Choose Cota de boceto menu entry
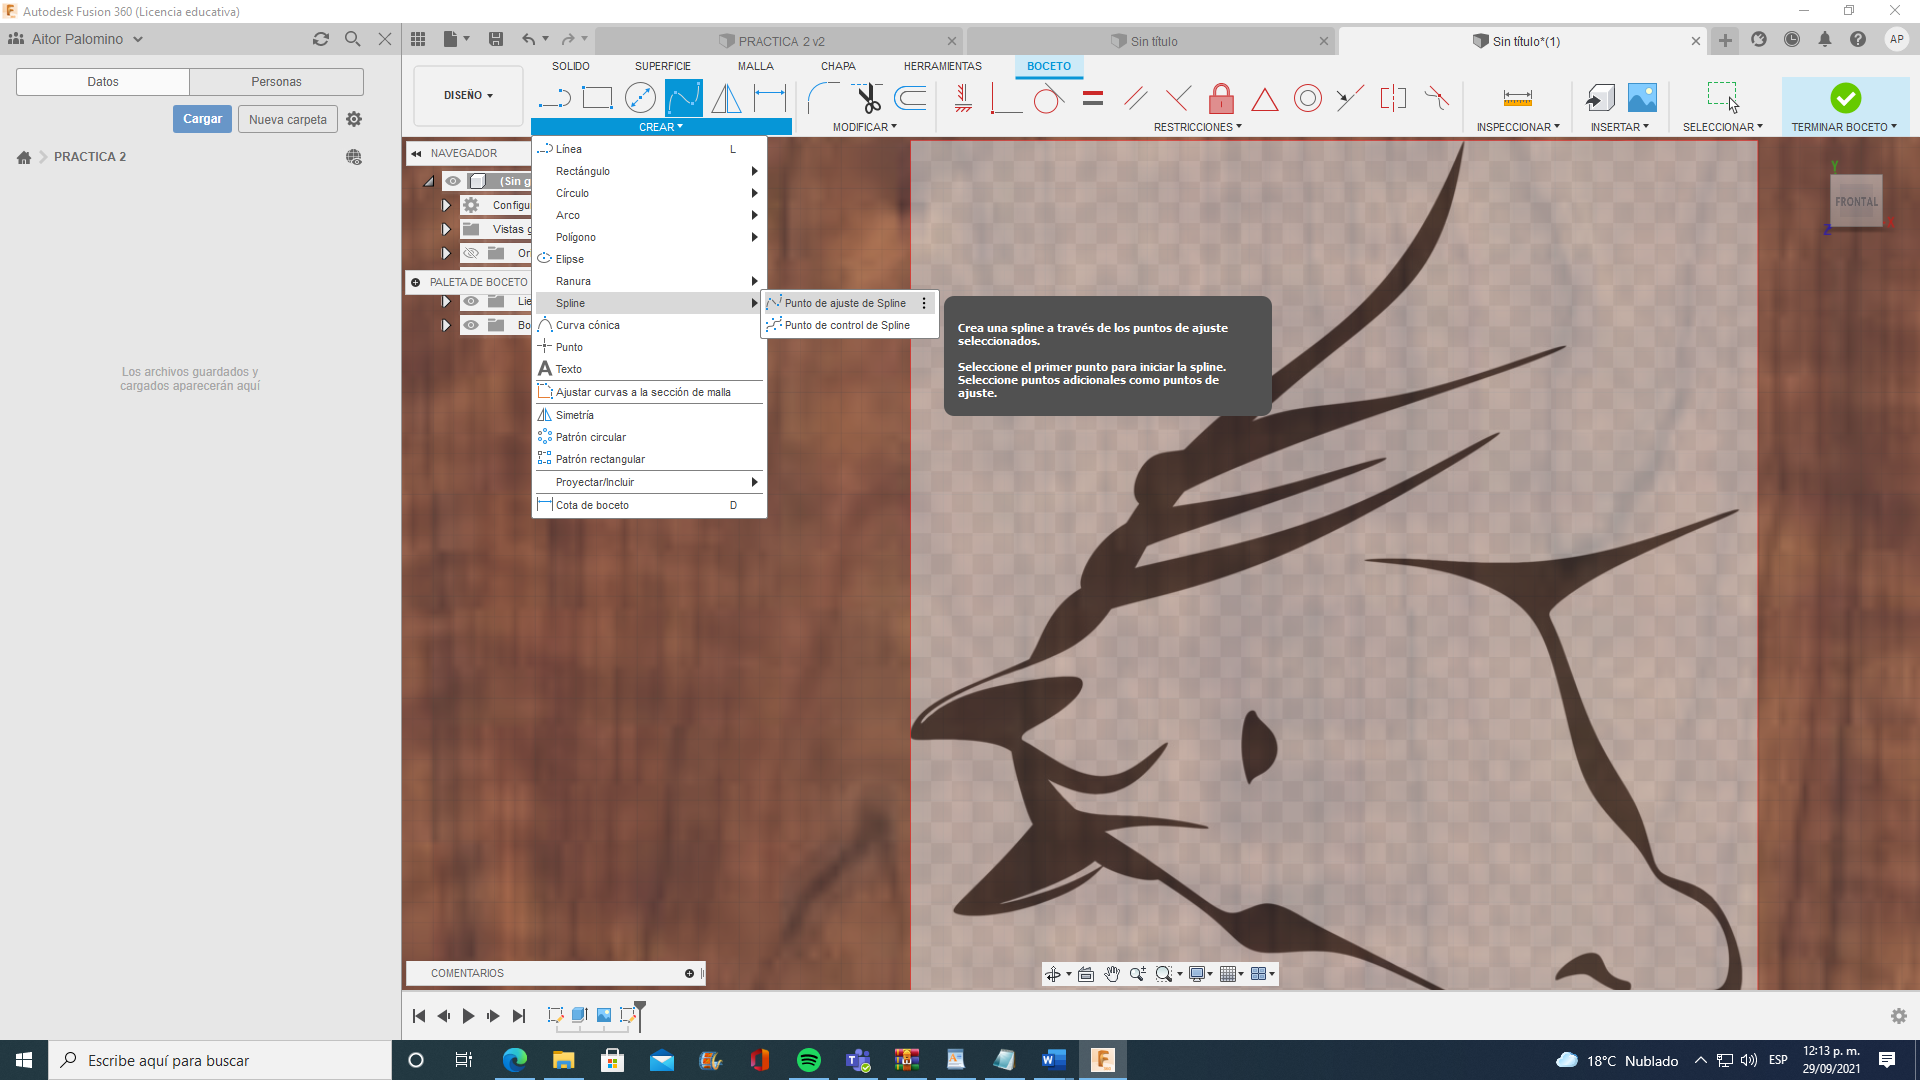The width and height of the screenshot is (1920, 1080). pyautogui.click(x=649, y=505)
